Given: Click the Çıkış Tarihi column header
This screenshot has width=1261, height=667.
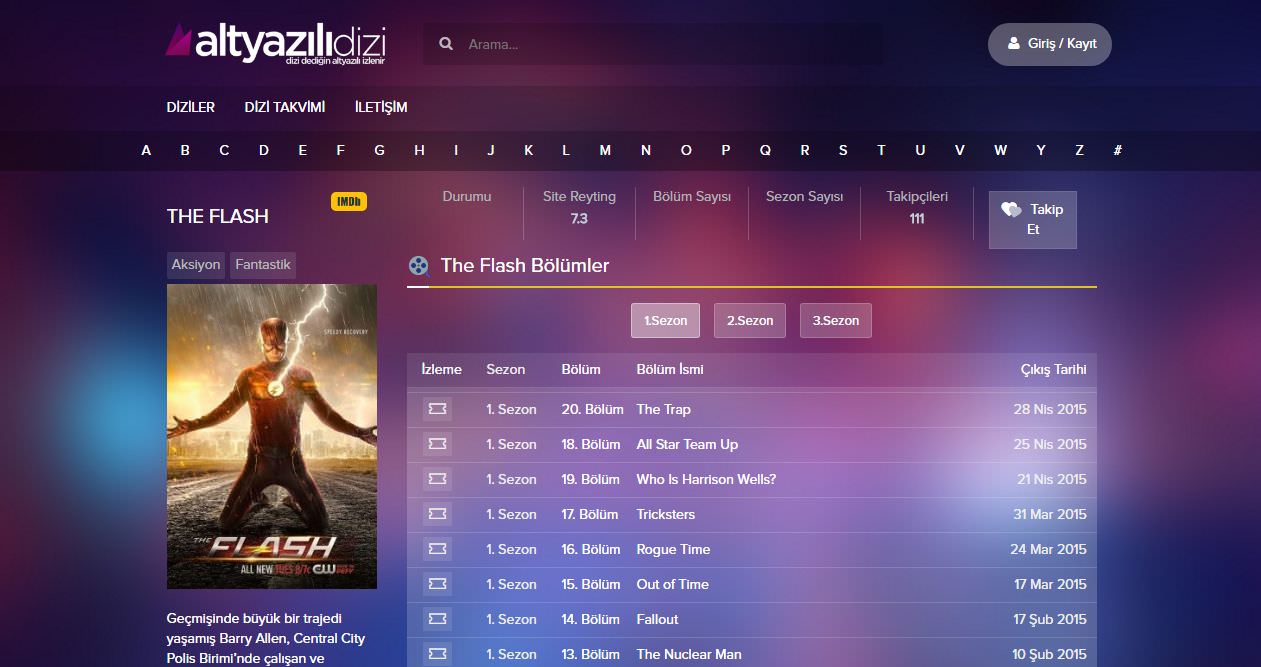Looking at the screenshot, I should tap(1053, 369).
